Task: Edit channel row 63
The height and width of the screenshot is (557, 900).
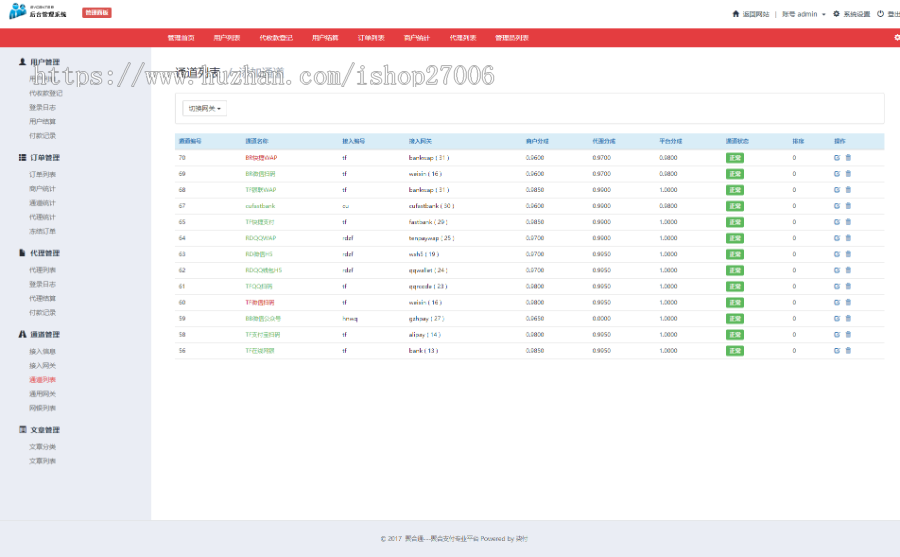Action: [837, 254]
